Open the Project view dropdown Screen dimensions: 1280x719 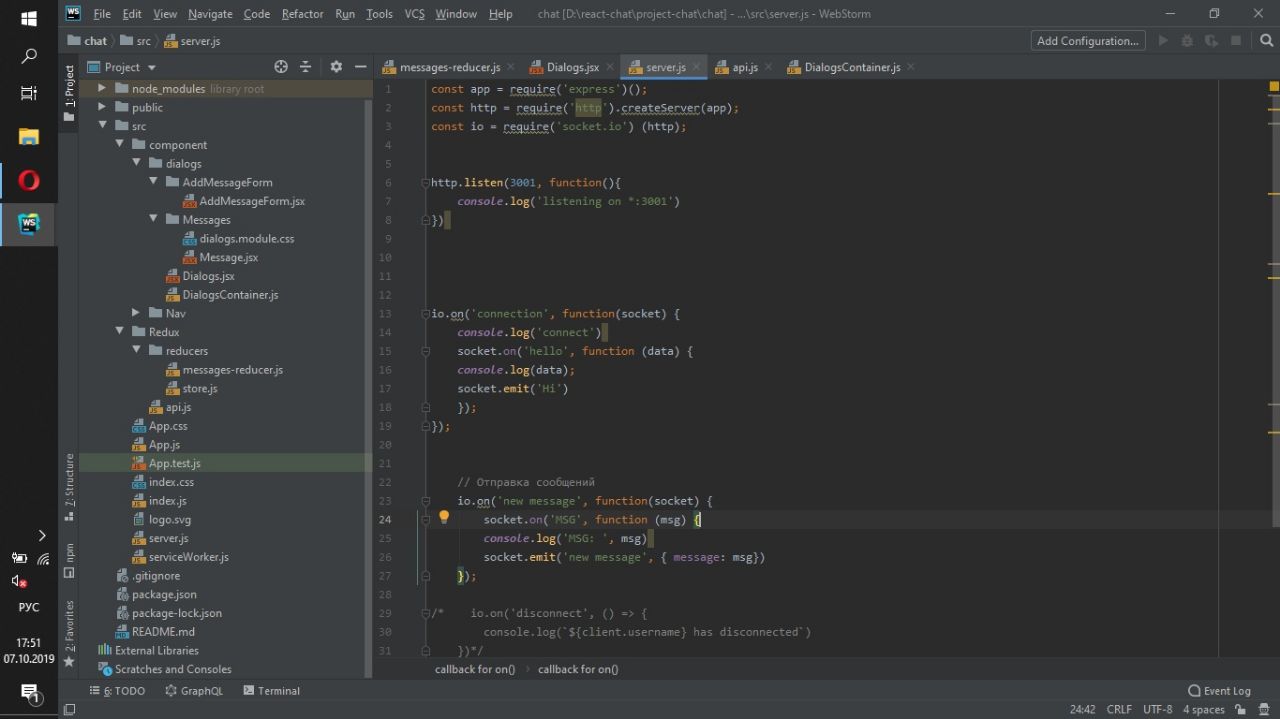[x=130, y=67]
